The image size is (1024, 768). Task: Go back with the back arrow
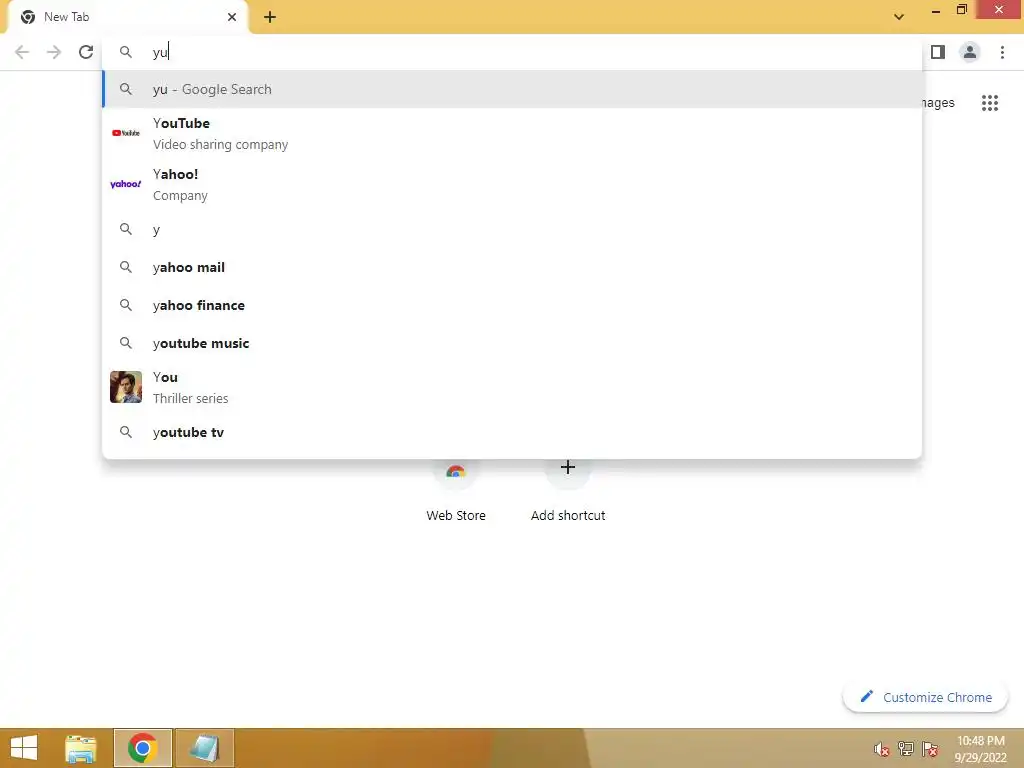(x=22, y=52)
